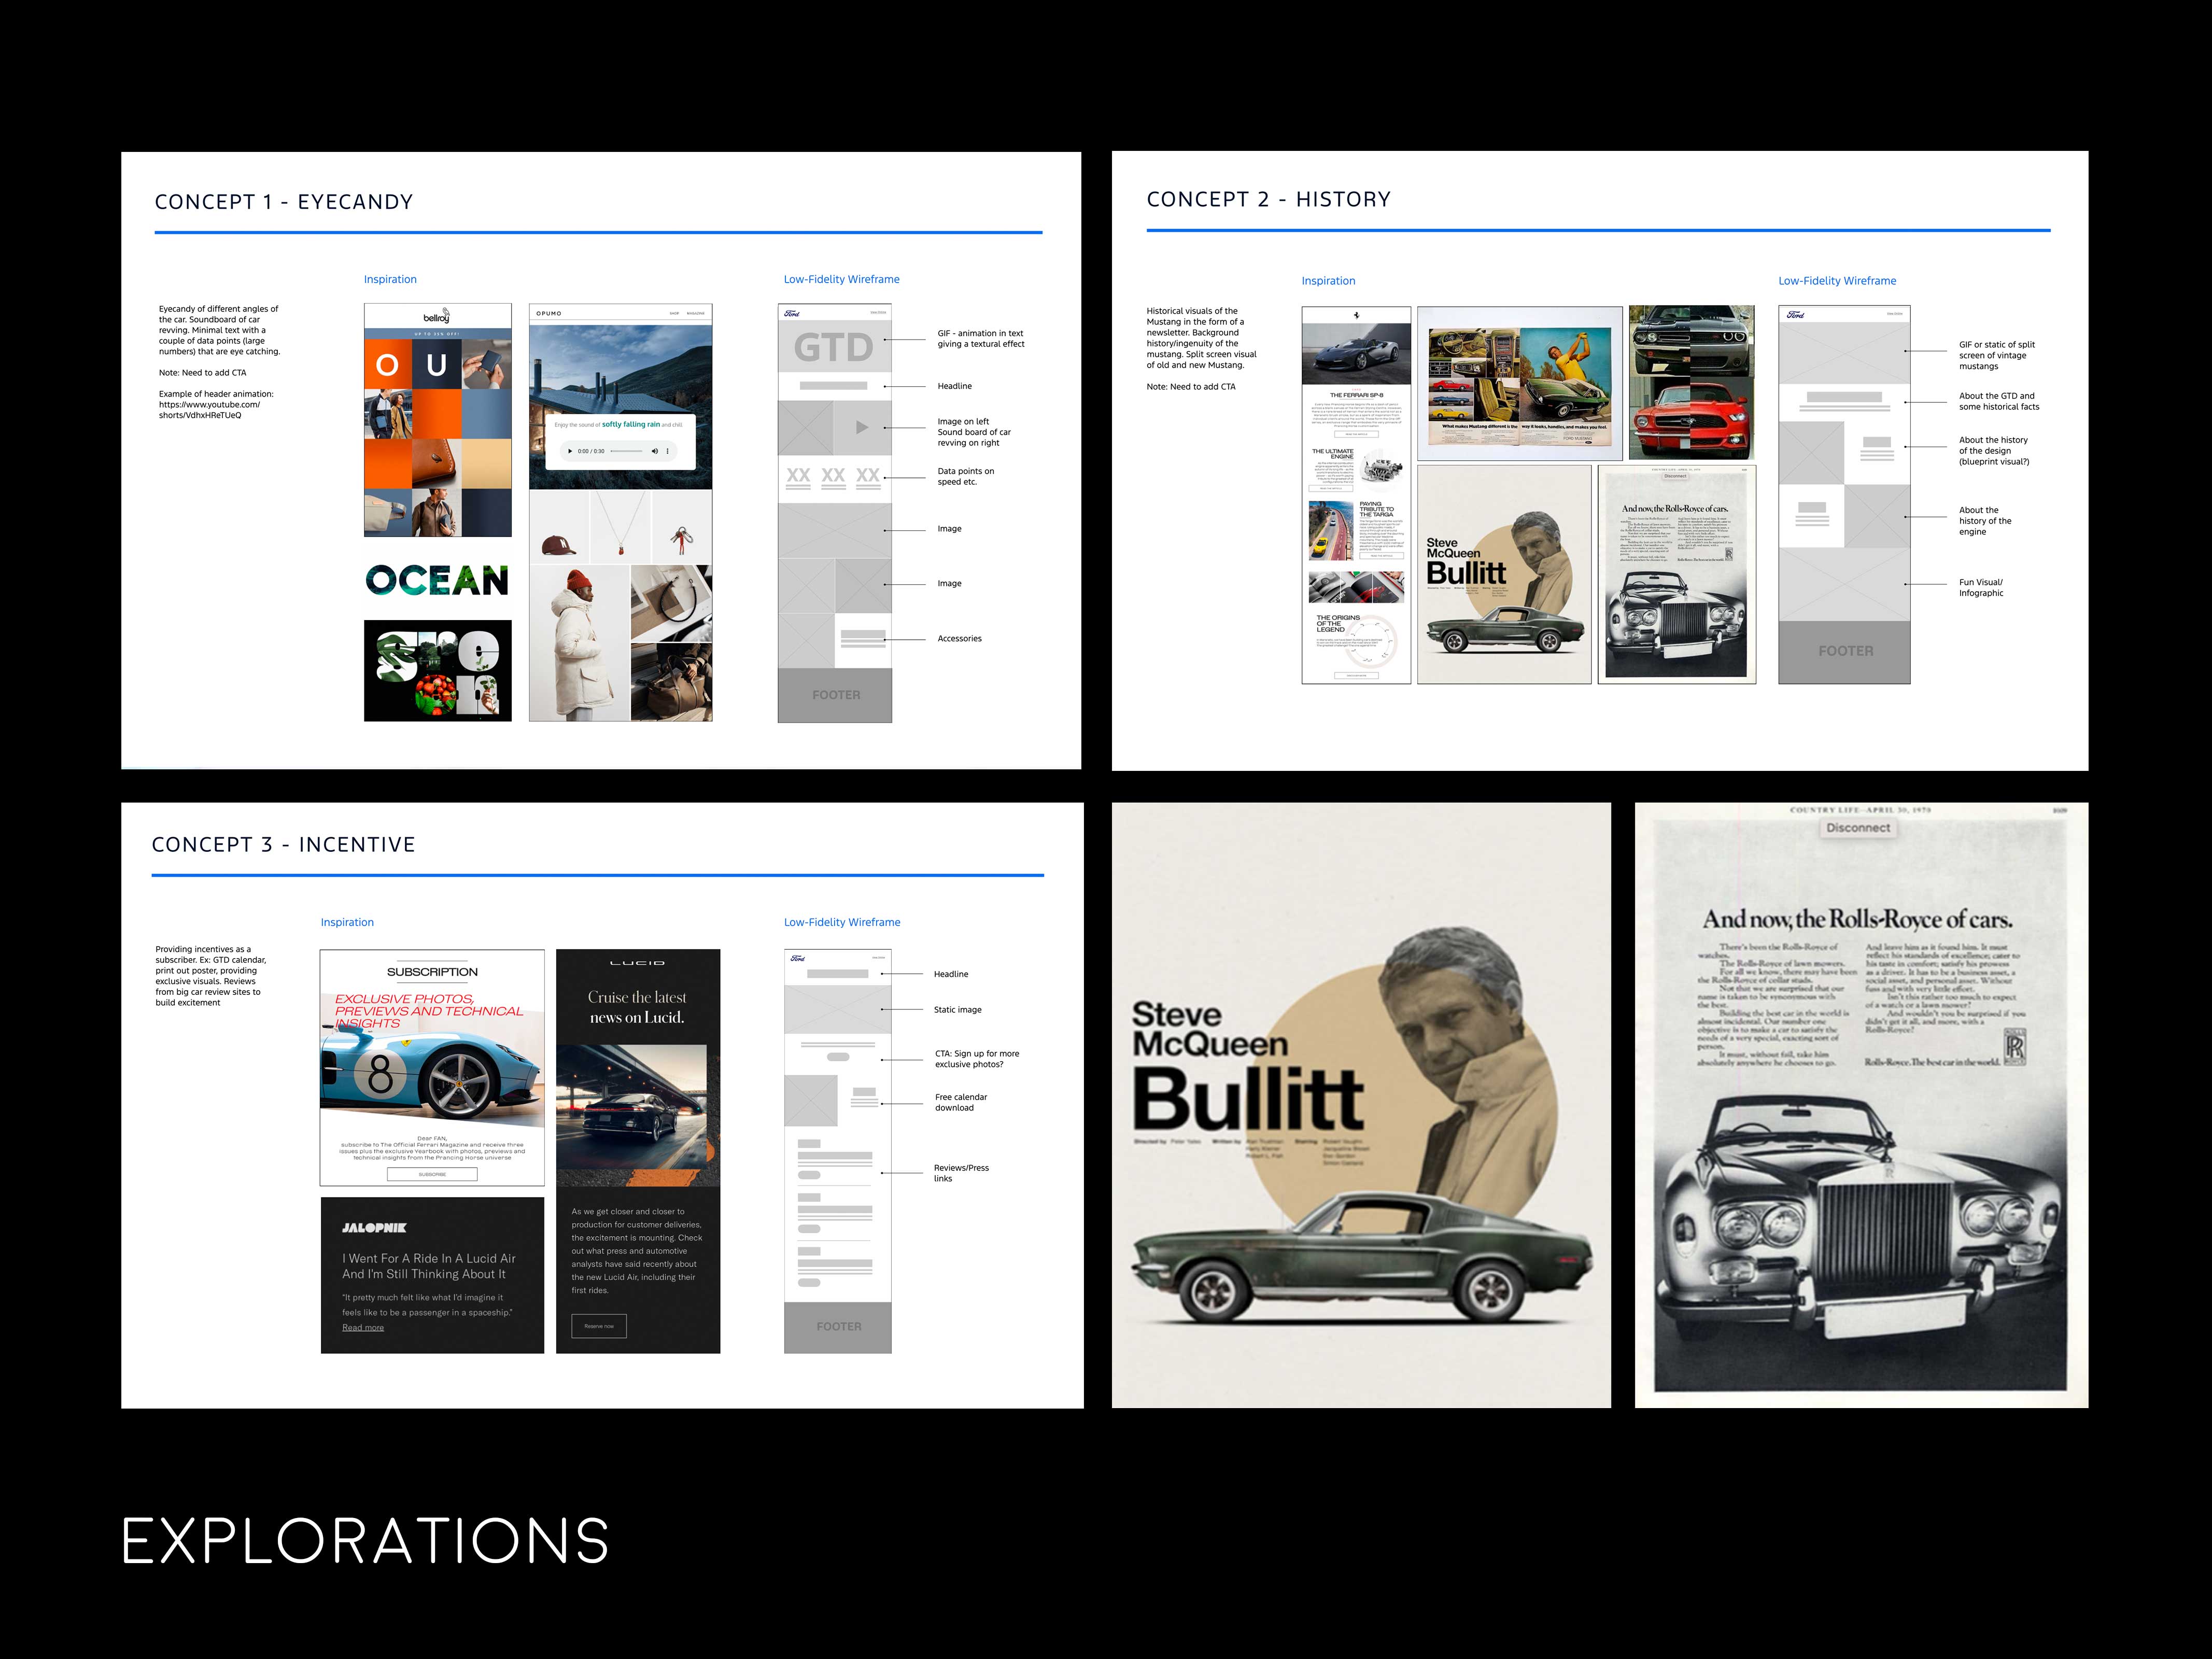Click the audio progress bar in Opumo email
This screenshot has height=1659, width=2212.
(x=626, y=451)
